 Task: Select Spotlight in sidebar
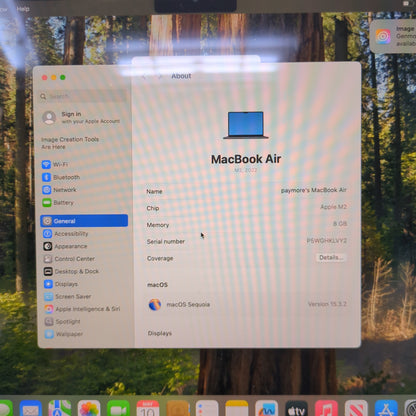(x=63, y=321)
